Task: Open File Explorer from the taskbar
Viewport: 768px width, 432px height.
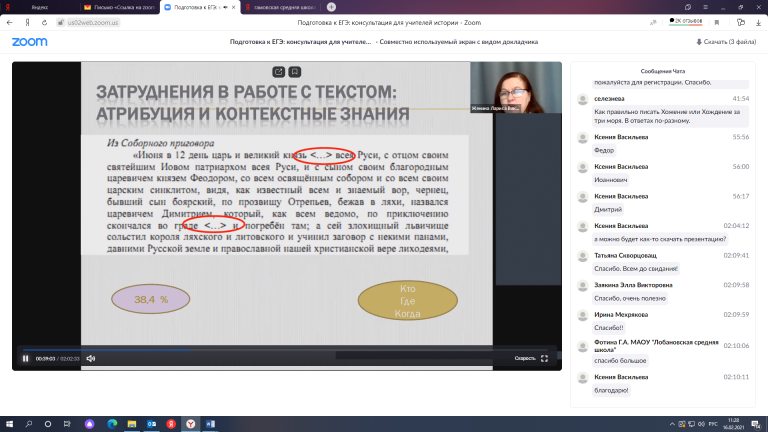Action: (x=132, y=424)
